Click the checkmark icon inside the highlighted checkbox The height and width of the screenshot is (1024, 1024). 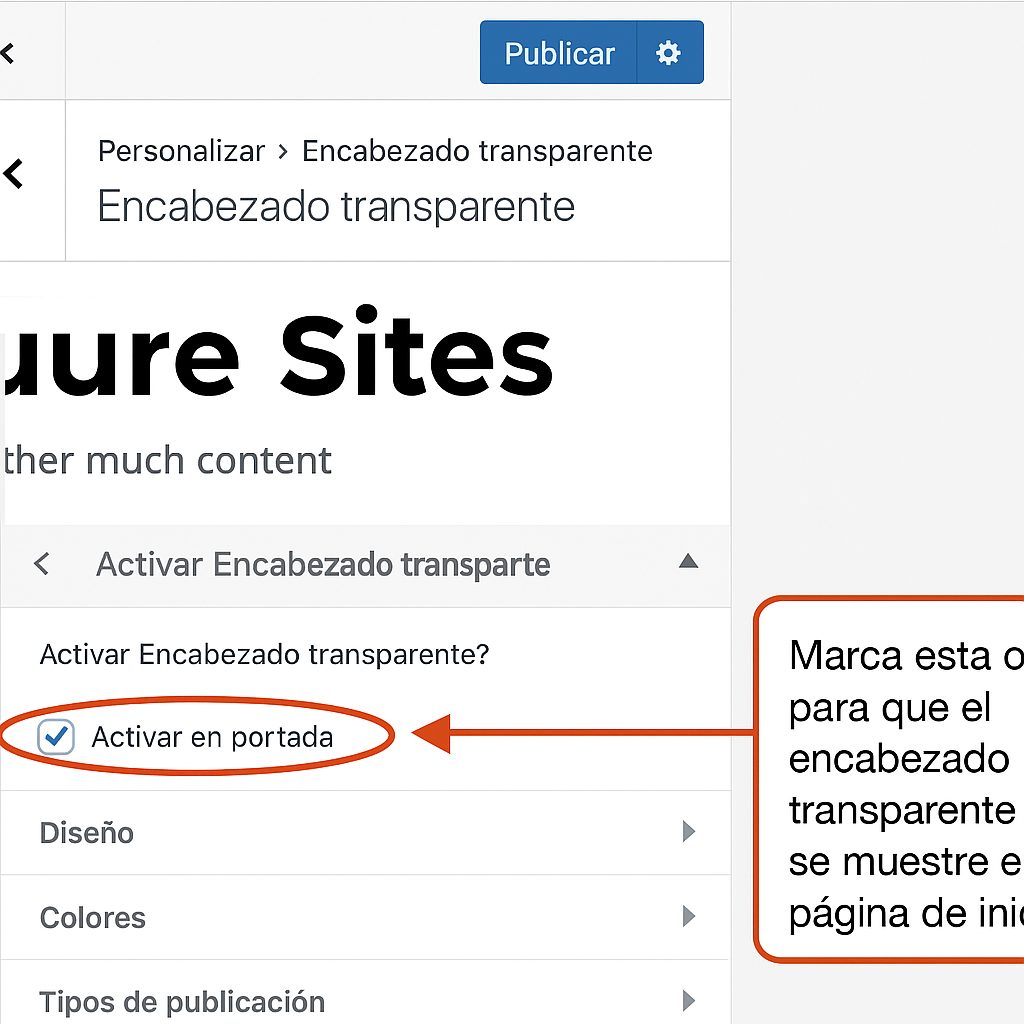tap(57, 737)
